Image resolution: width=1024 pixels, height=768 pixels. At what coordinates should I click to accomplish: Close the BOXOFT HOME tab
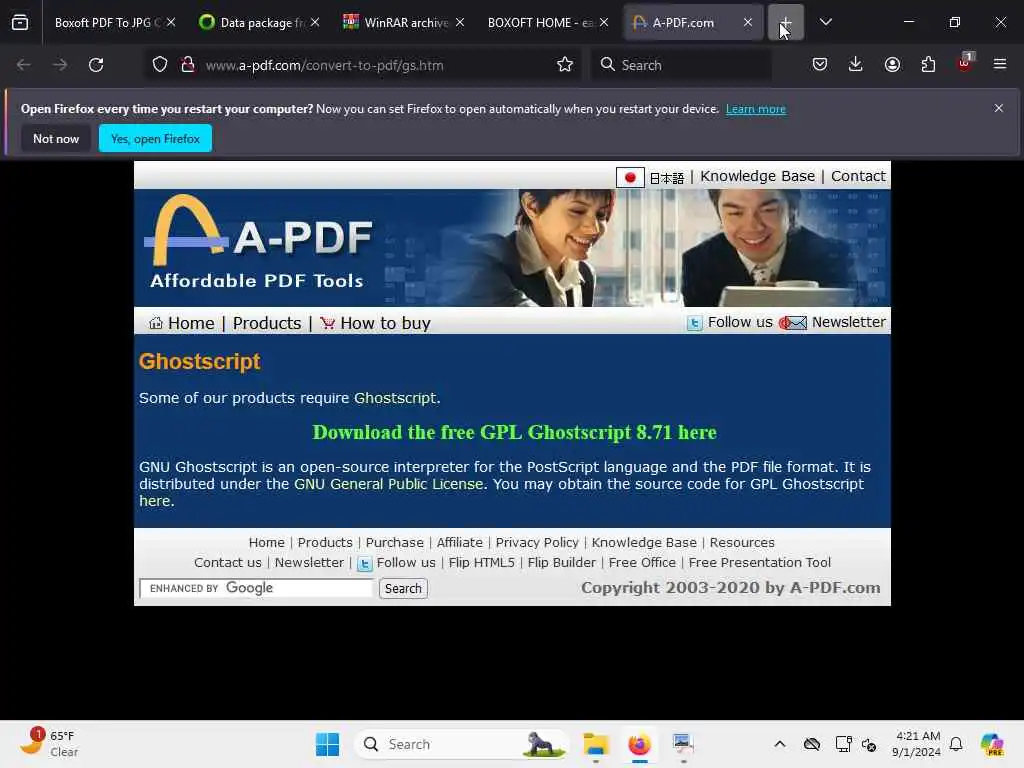click(x=604, y=22)
